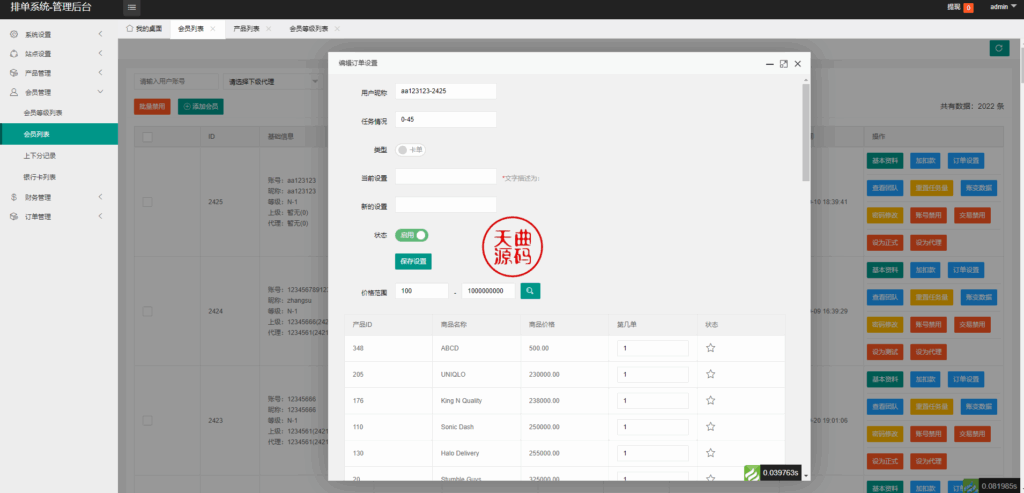1024x493 pixels.
Task: Click the 会员管理 person icon in sidebar
Action: [14, 93]
